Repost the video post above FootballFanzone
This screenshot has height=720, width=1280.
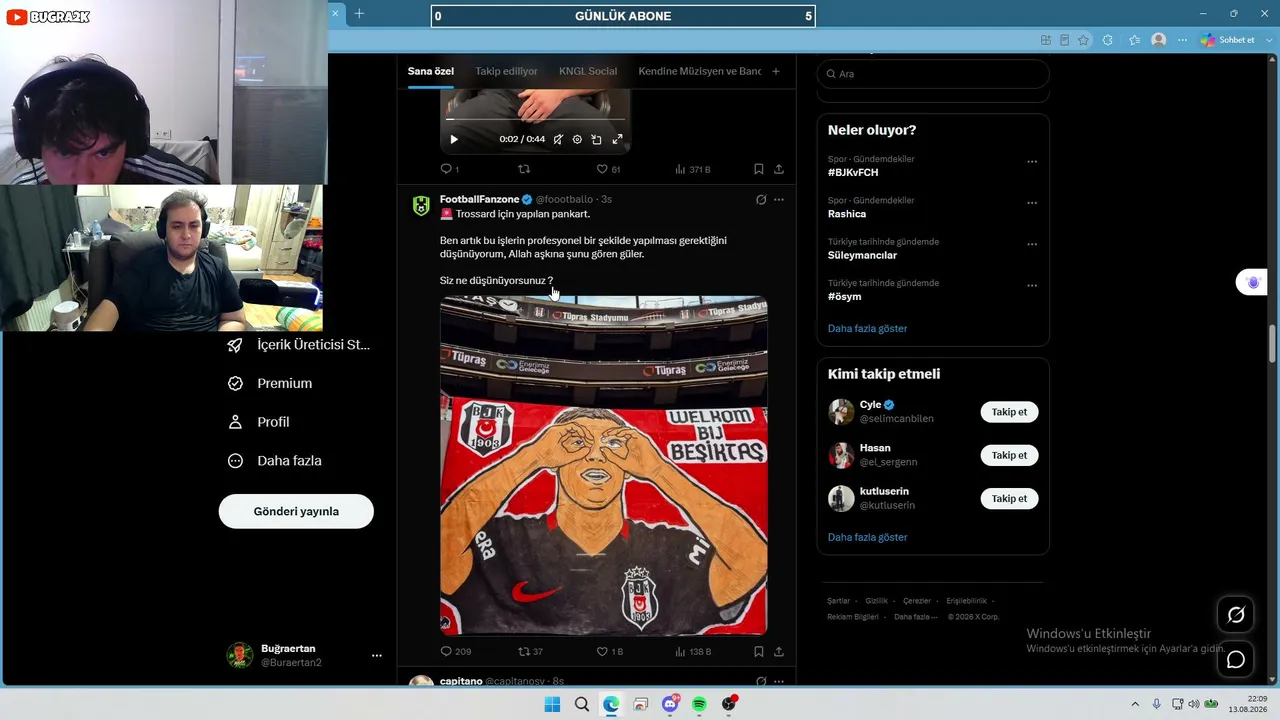point(523,169)
